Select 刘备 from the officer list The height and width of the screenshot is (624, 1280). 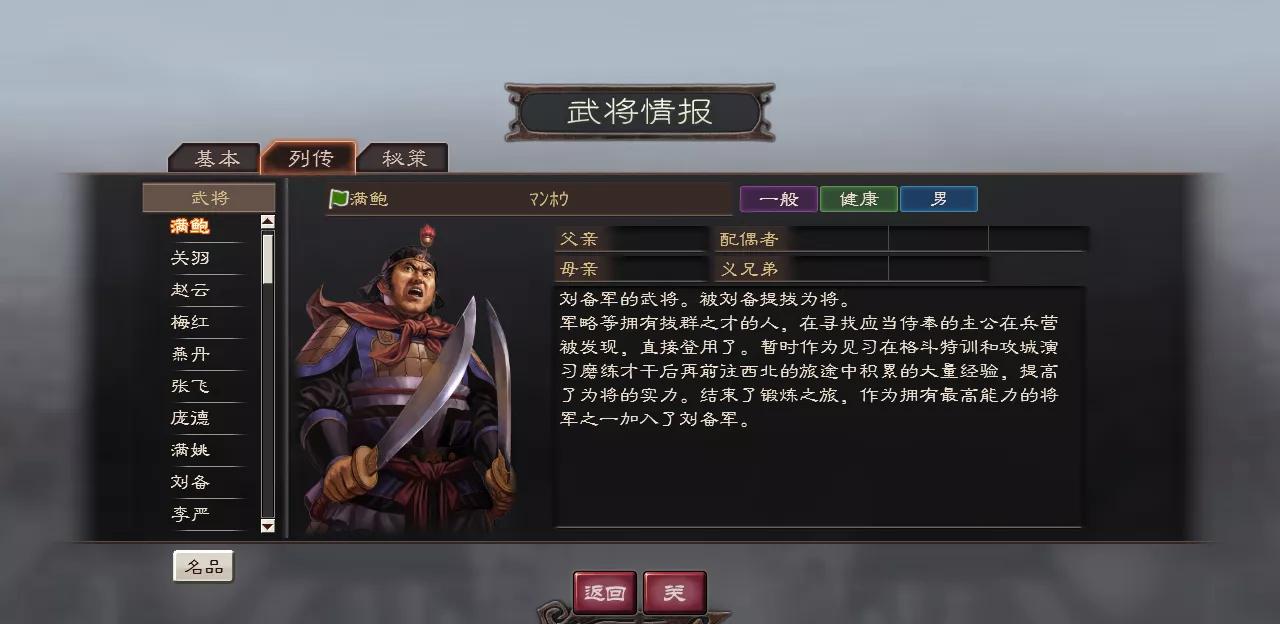click(190, 482)
